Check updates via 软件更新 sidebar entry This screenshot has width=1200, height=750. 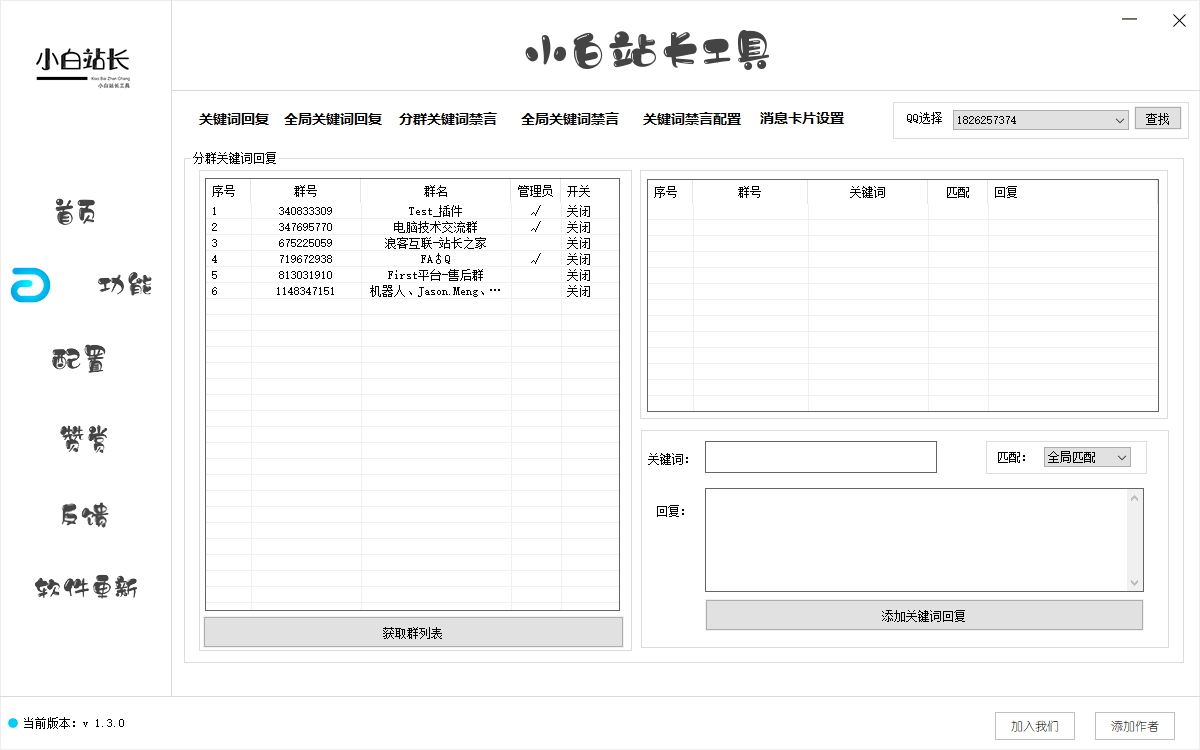point(86,589)
